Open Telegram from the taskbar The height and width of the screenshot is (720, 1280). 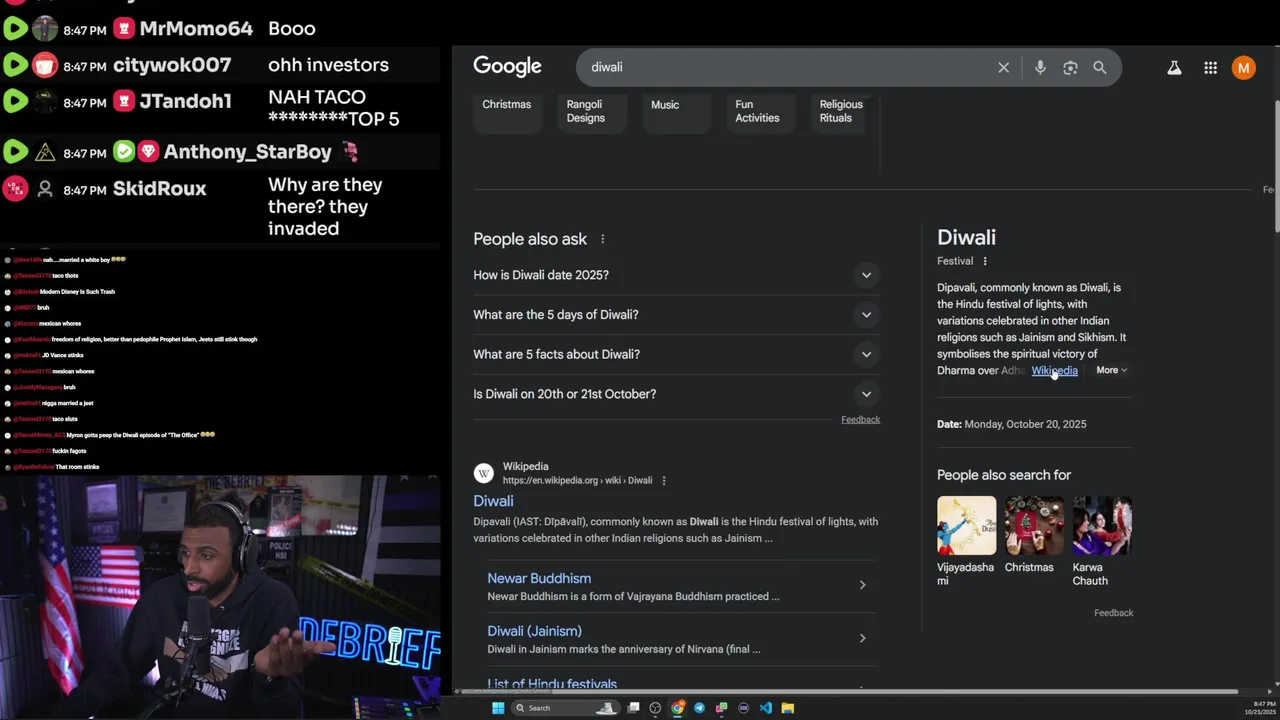[699, 708]
